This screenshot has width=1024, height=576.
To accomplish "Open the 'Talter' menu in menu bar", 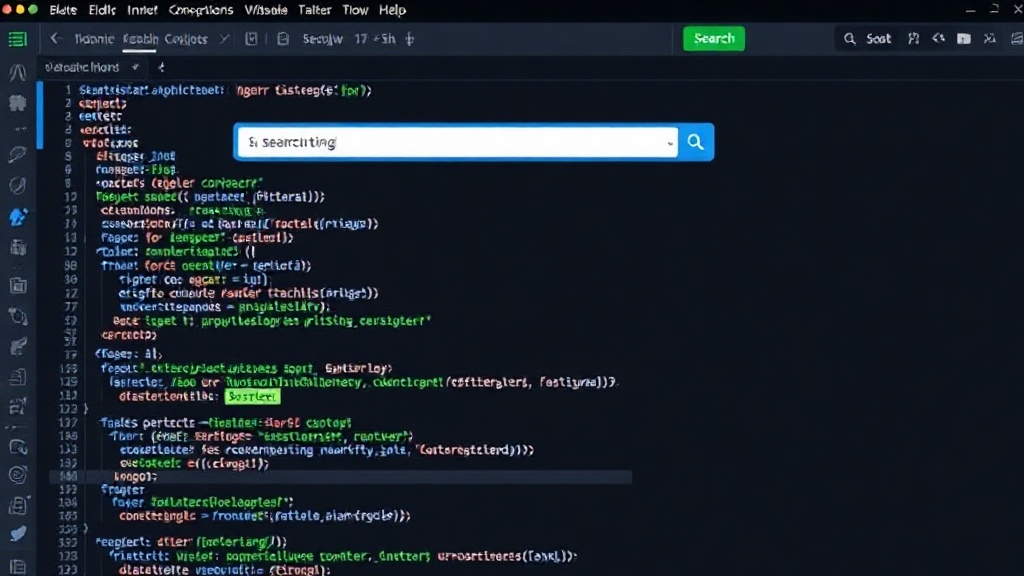I will [314, 10].
